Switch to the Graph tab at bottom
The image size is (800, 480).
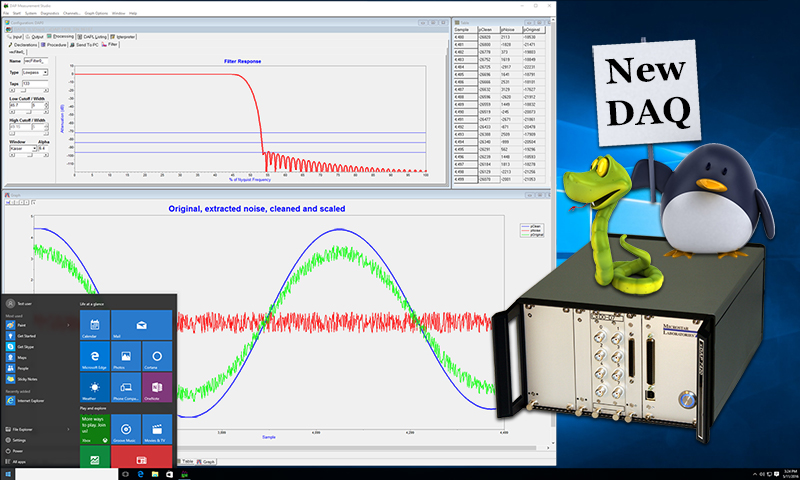pos(206,461)
